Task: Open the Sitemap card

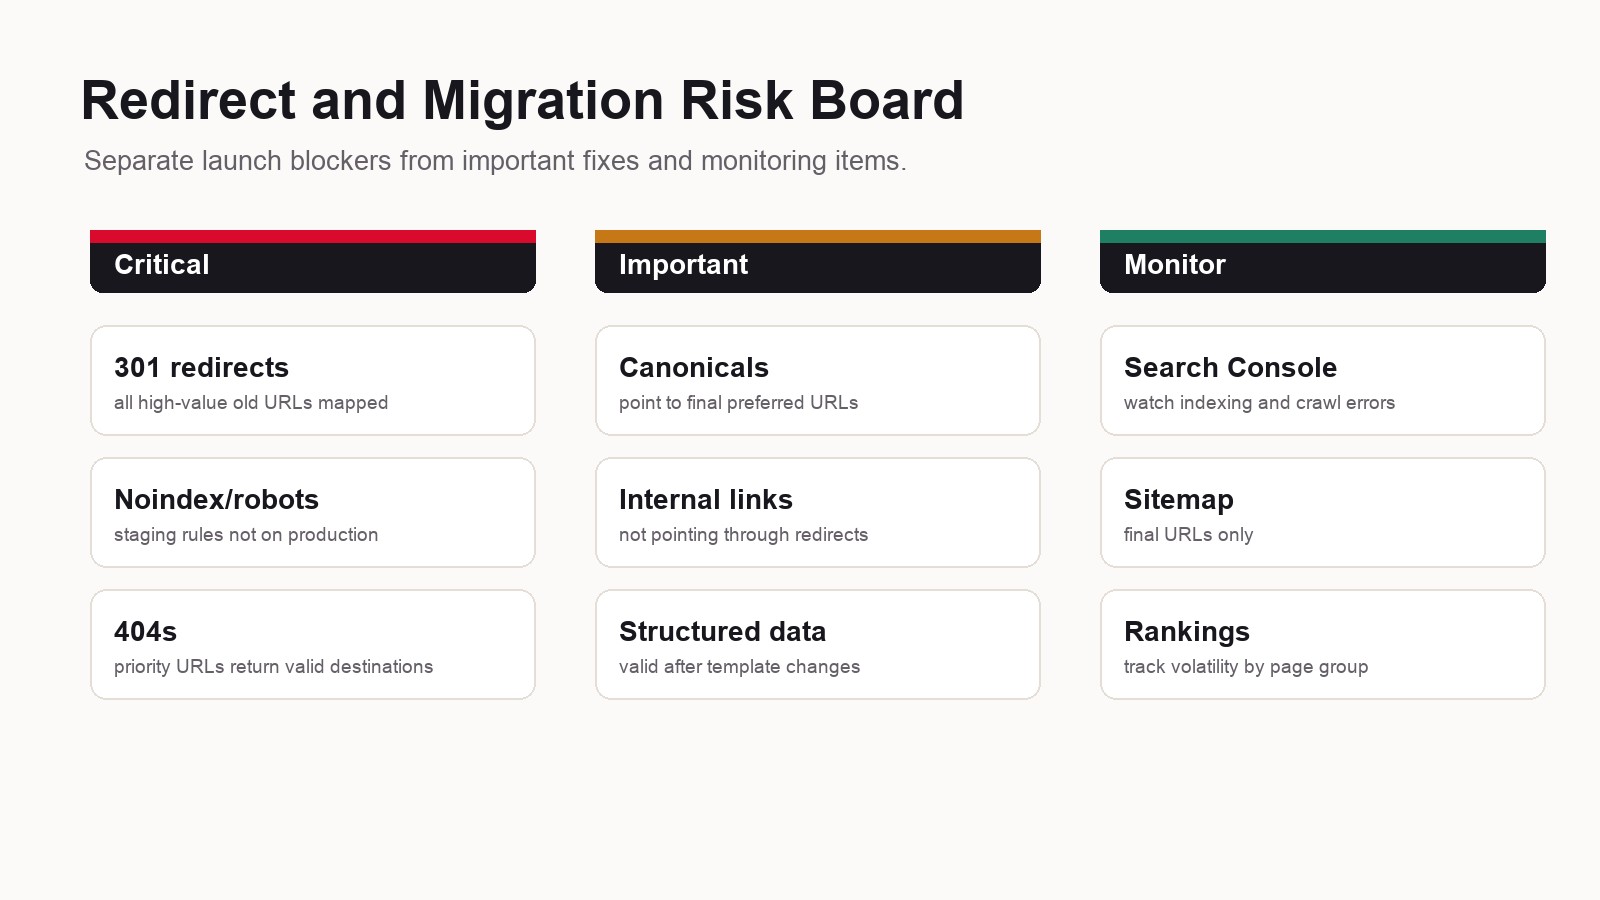Action: (1323, 512)
